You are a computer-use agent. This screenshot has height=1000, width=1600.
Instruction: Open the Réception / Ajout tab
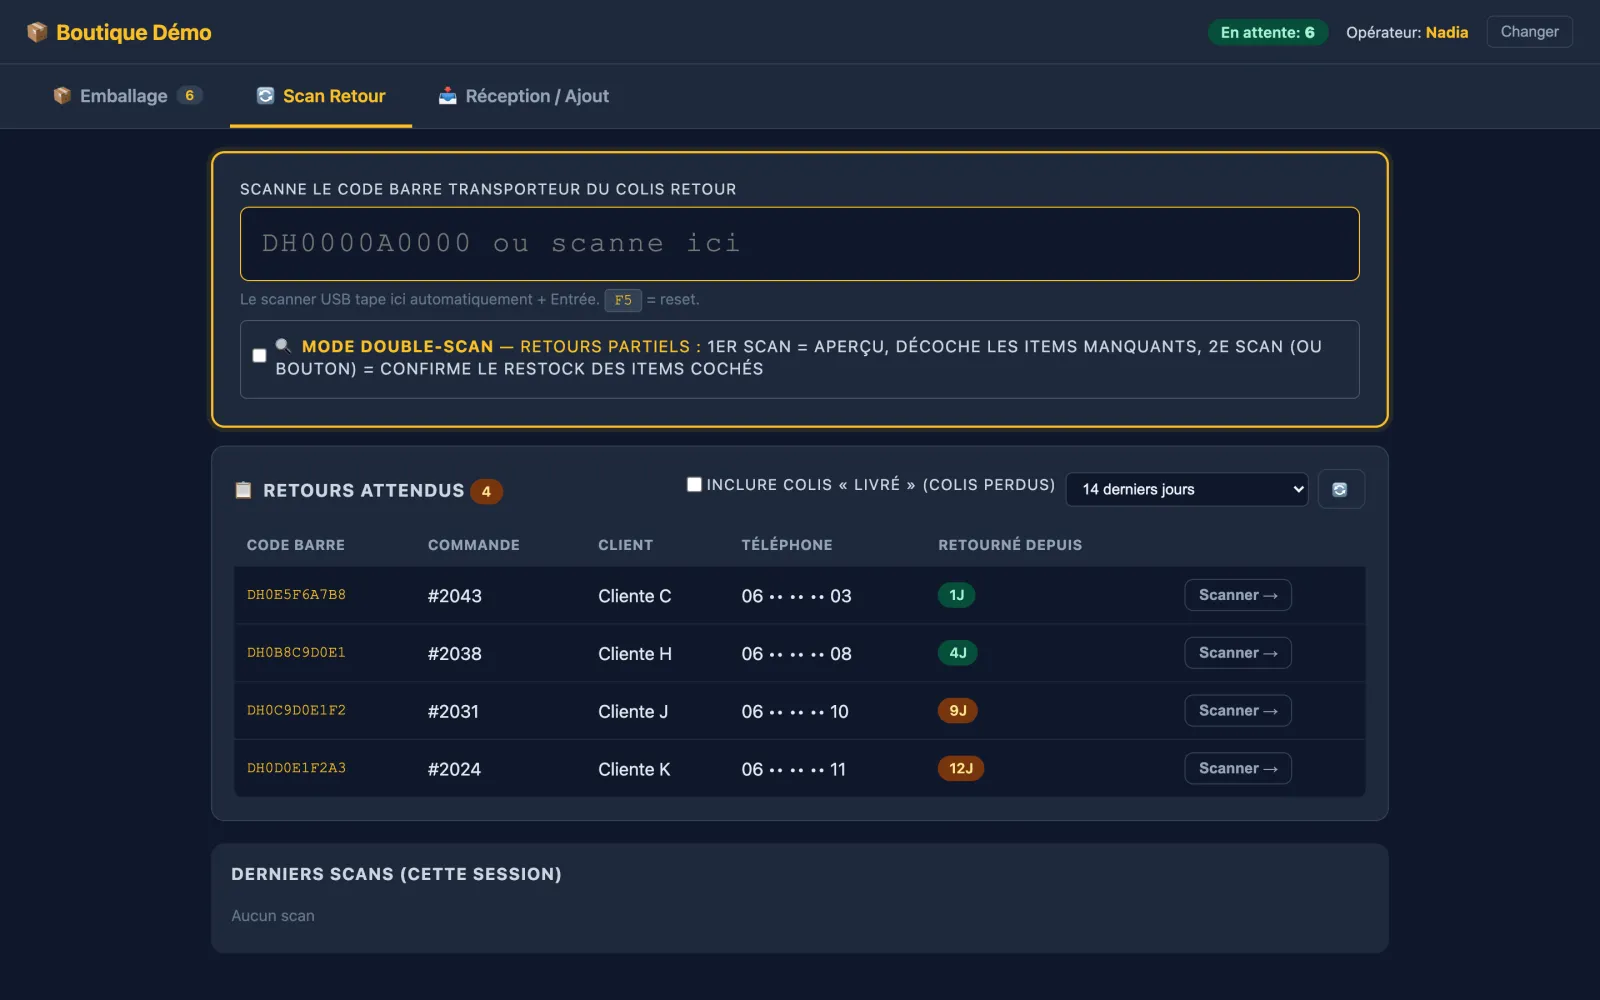tap(523, 96)
